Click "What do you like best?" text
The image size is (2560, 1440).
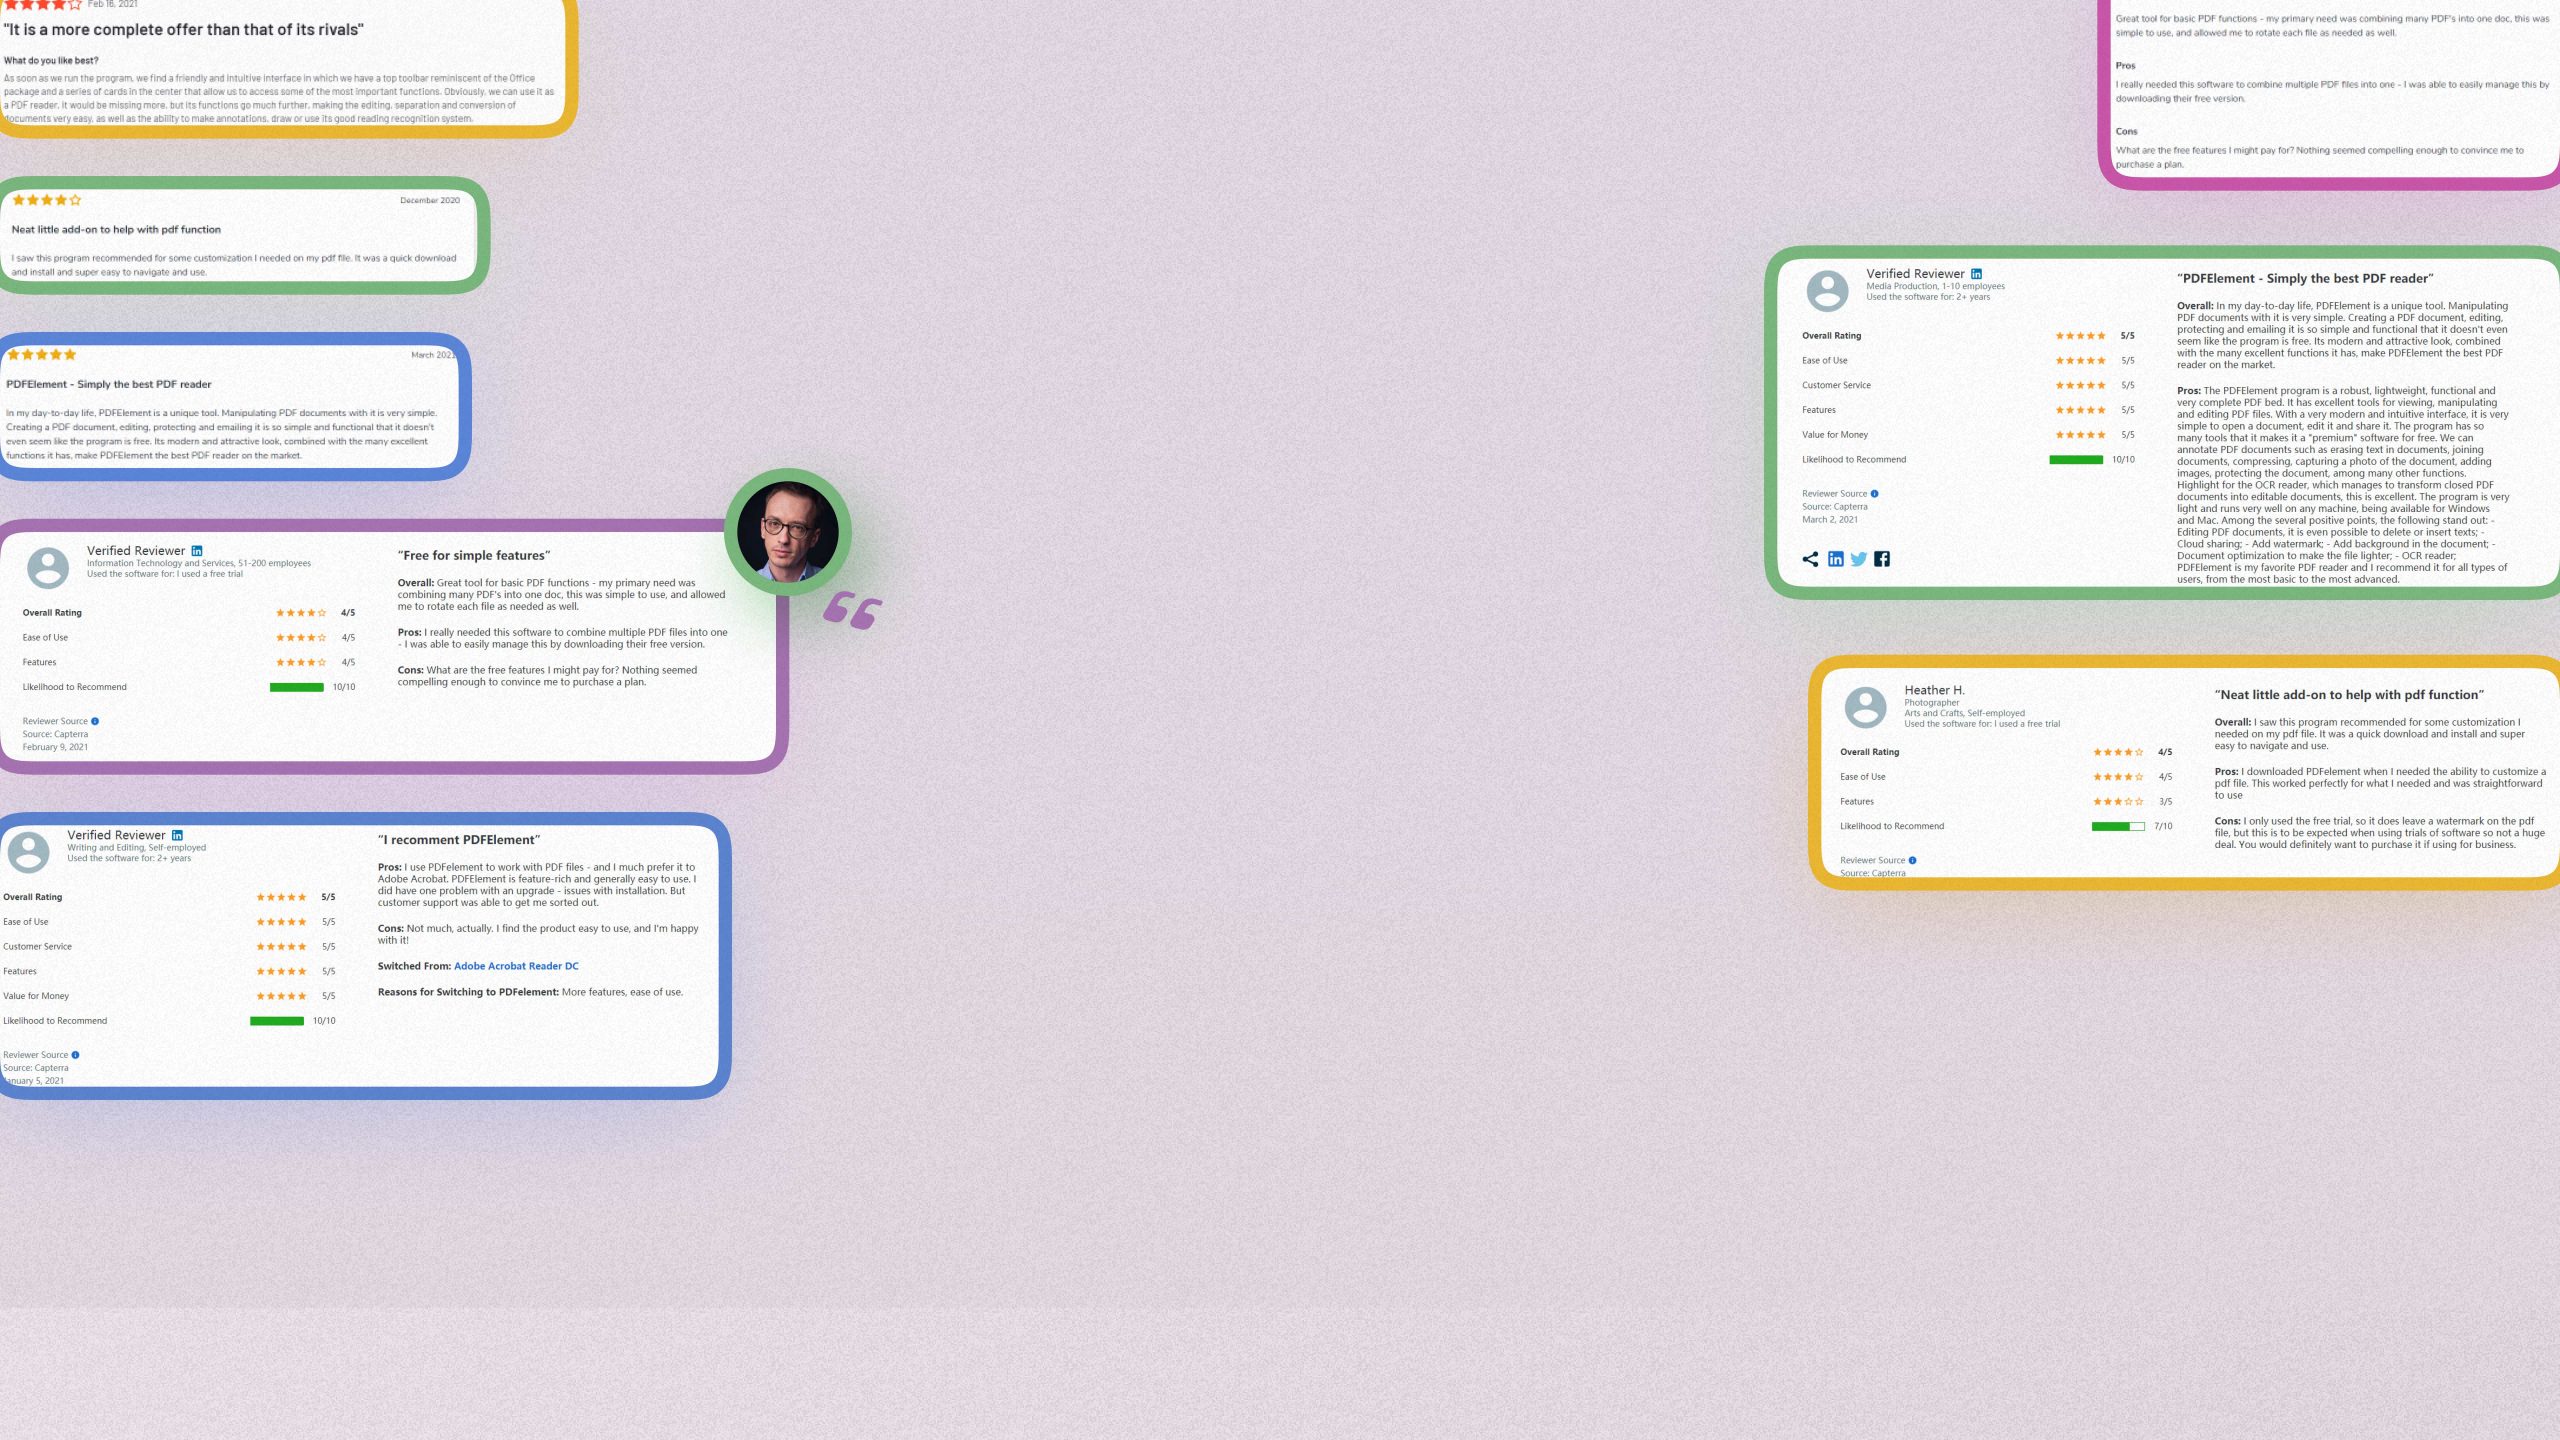51,61
